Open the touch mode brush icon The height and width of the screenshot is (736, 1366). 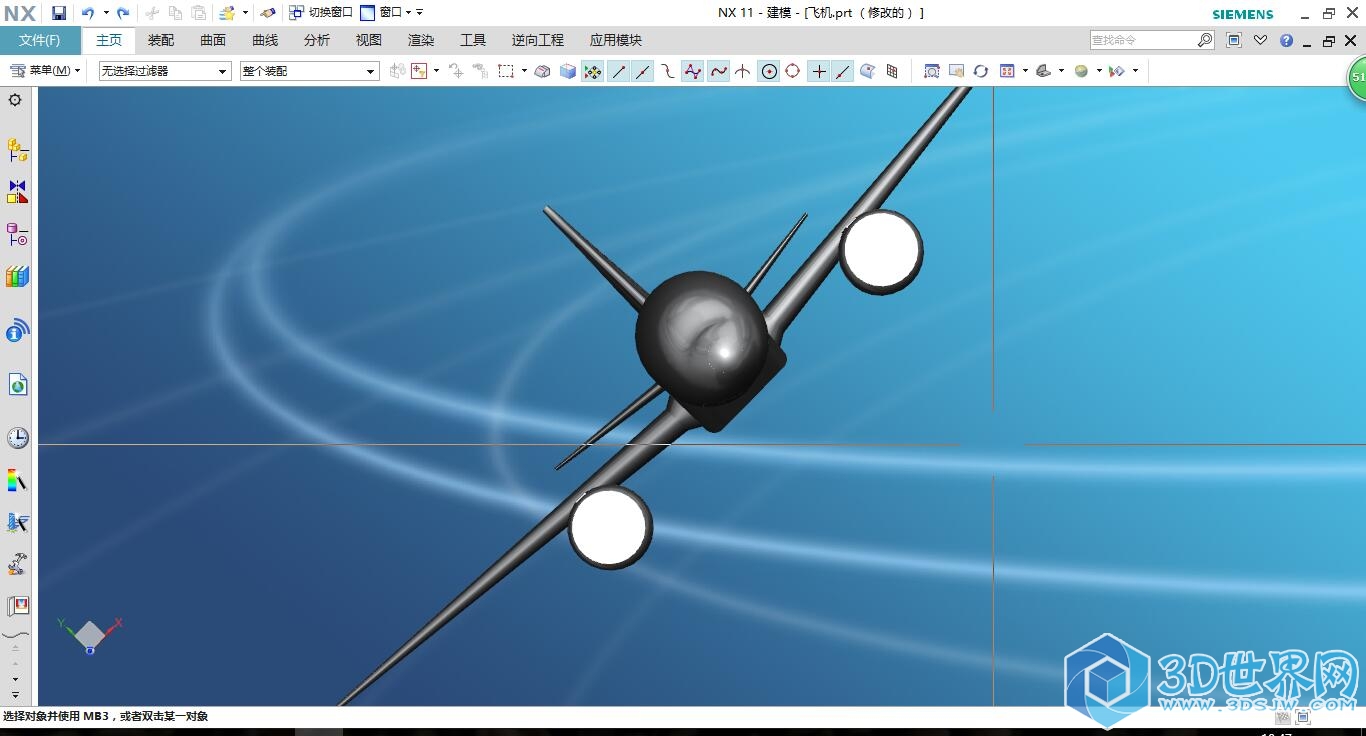coord(267,13)
